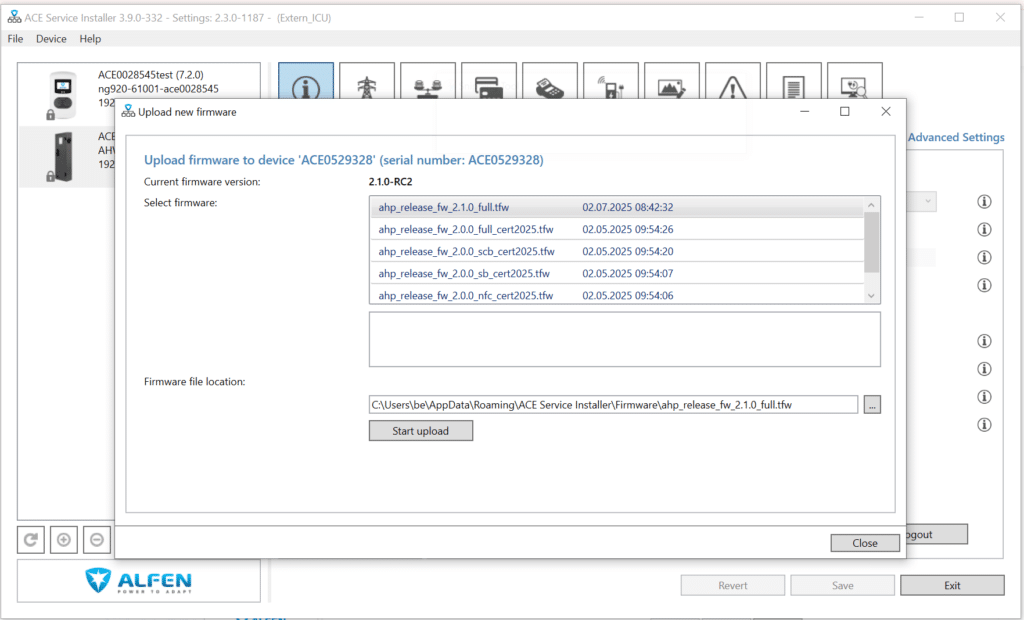Click the partially hidden Logout button
1024x620 pixels.
point(936,534)
